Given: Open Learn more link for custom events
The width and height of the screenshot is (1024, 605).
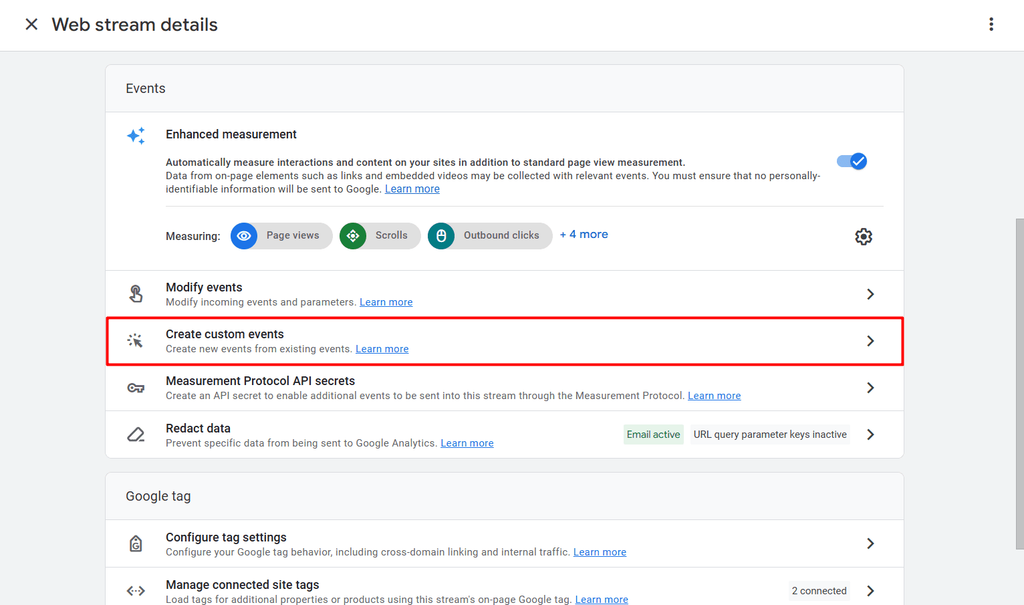Looking at the screenshot, I should (382, 349).
